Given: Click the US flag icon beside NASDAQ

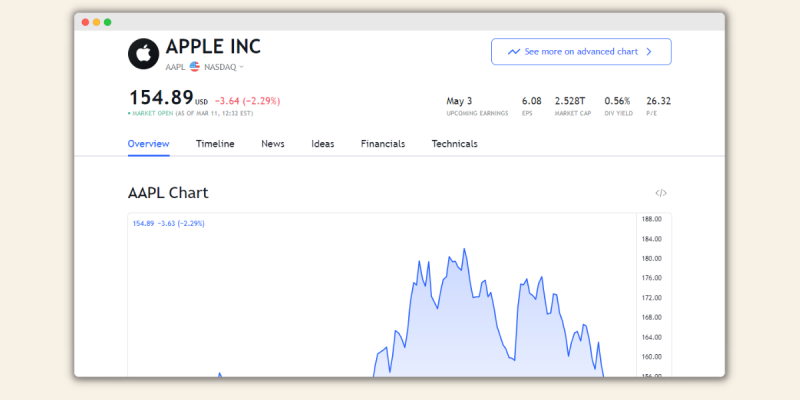Looking at the screenshot, I should point(194,67).
